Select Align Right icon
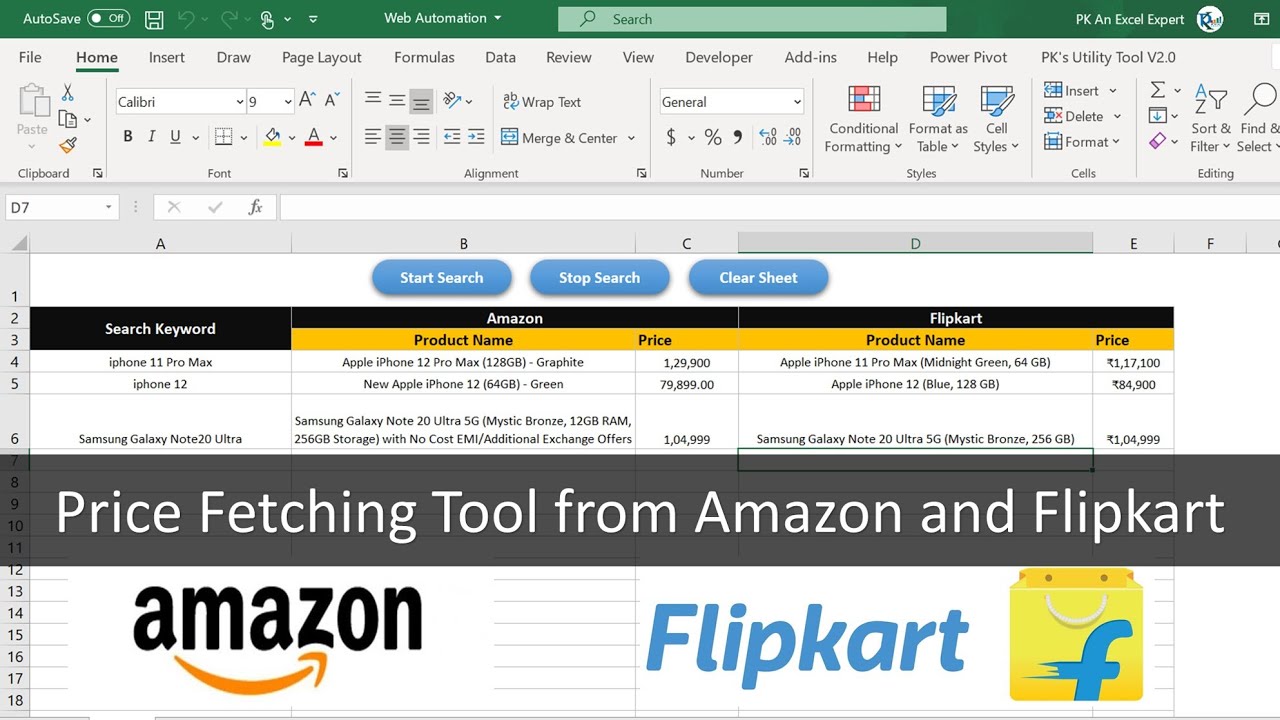 [x=421, y=137]
